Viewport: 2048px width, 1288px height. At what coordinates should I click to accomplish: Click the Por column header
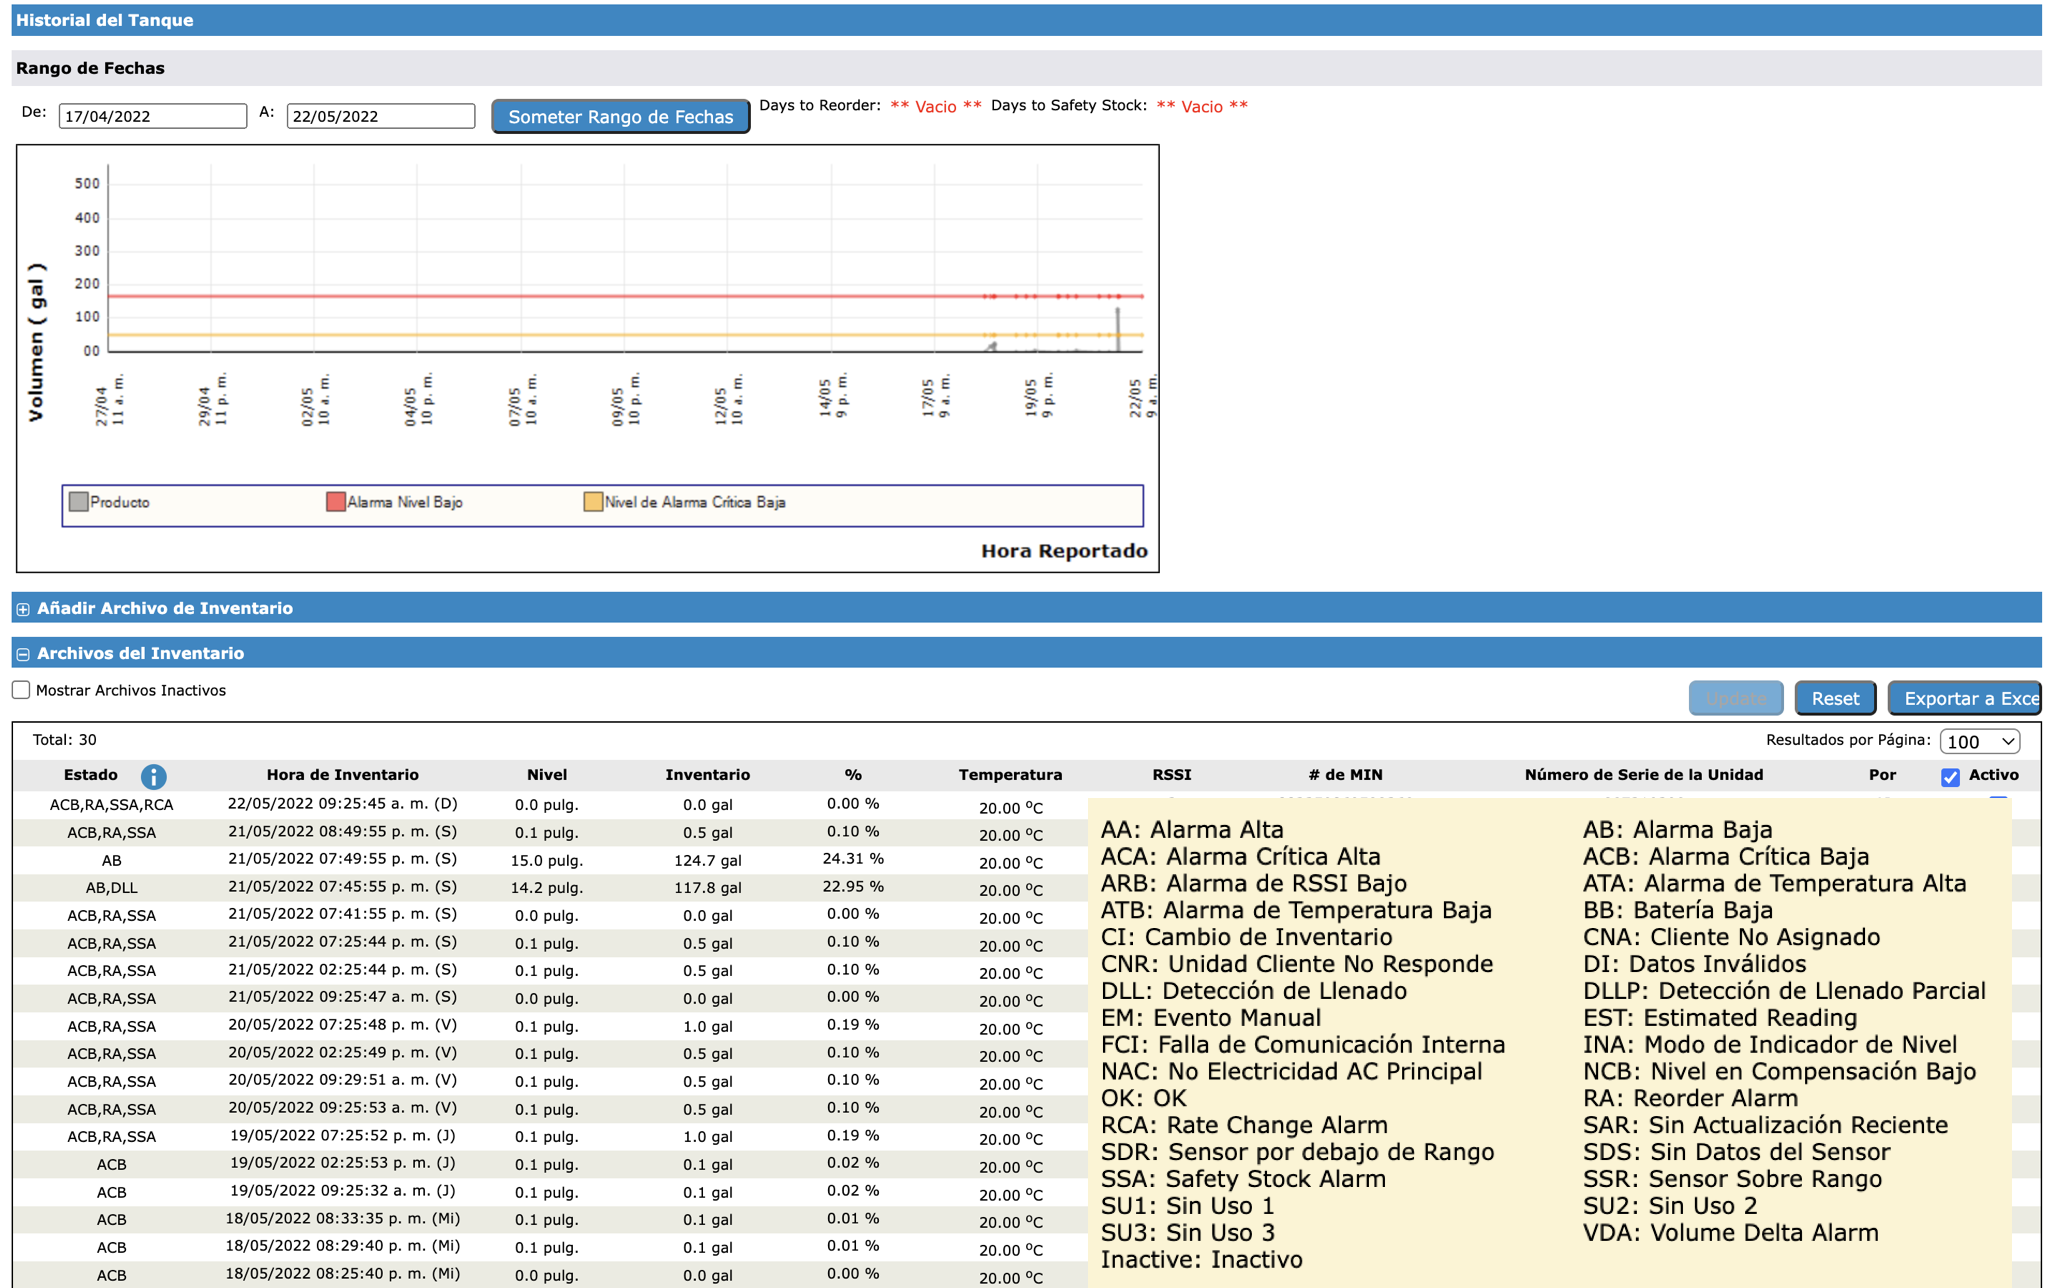pos(1882,775)
